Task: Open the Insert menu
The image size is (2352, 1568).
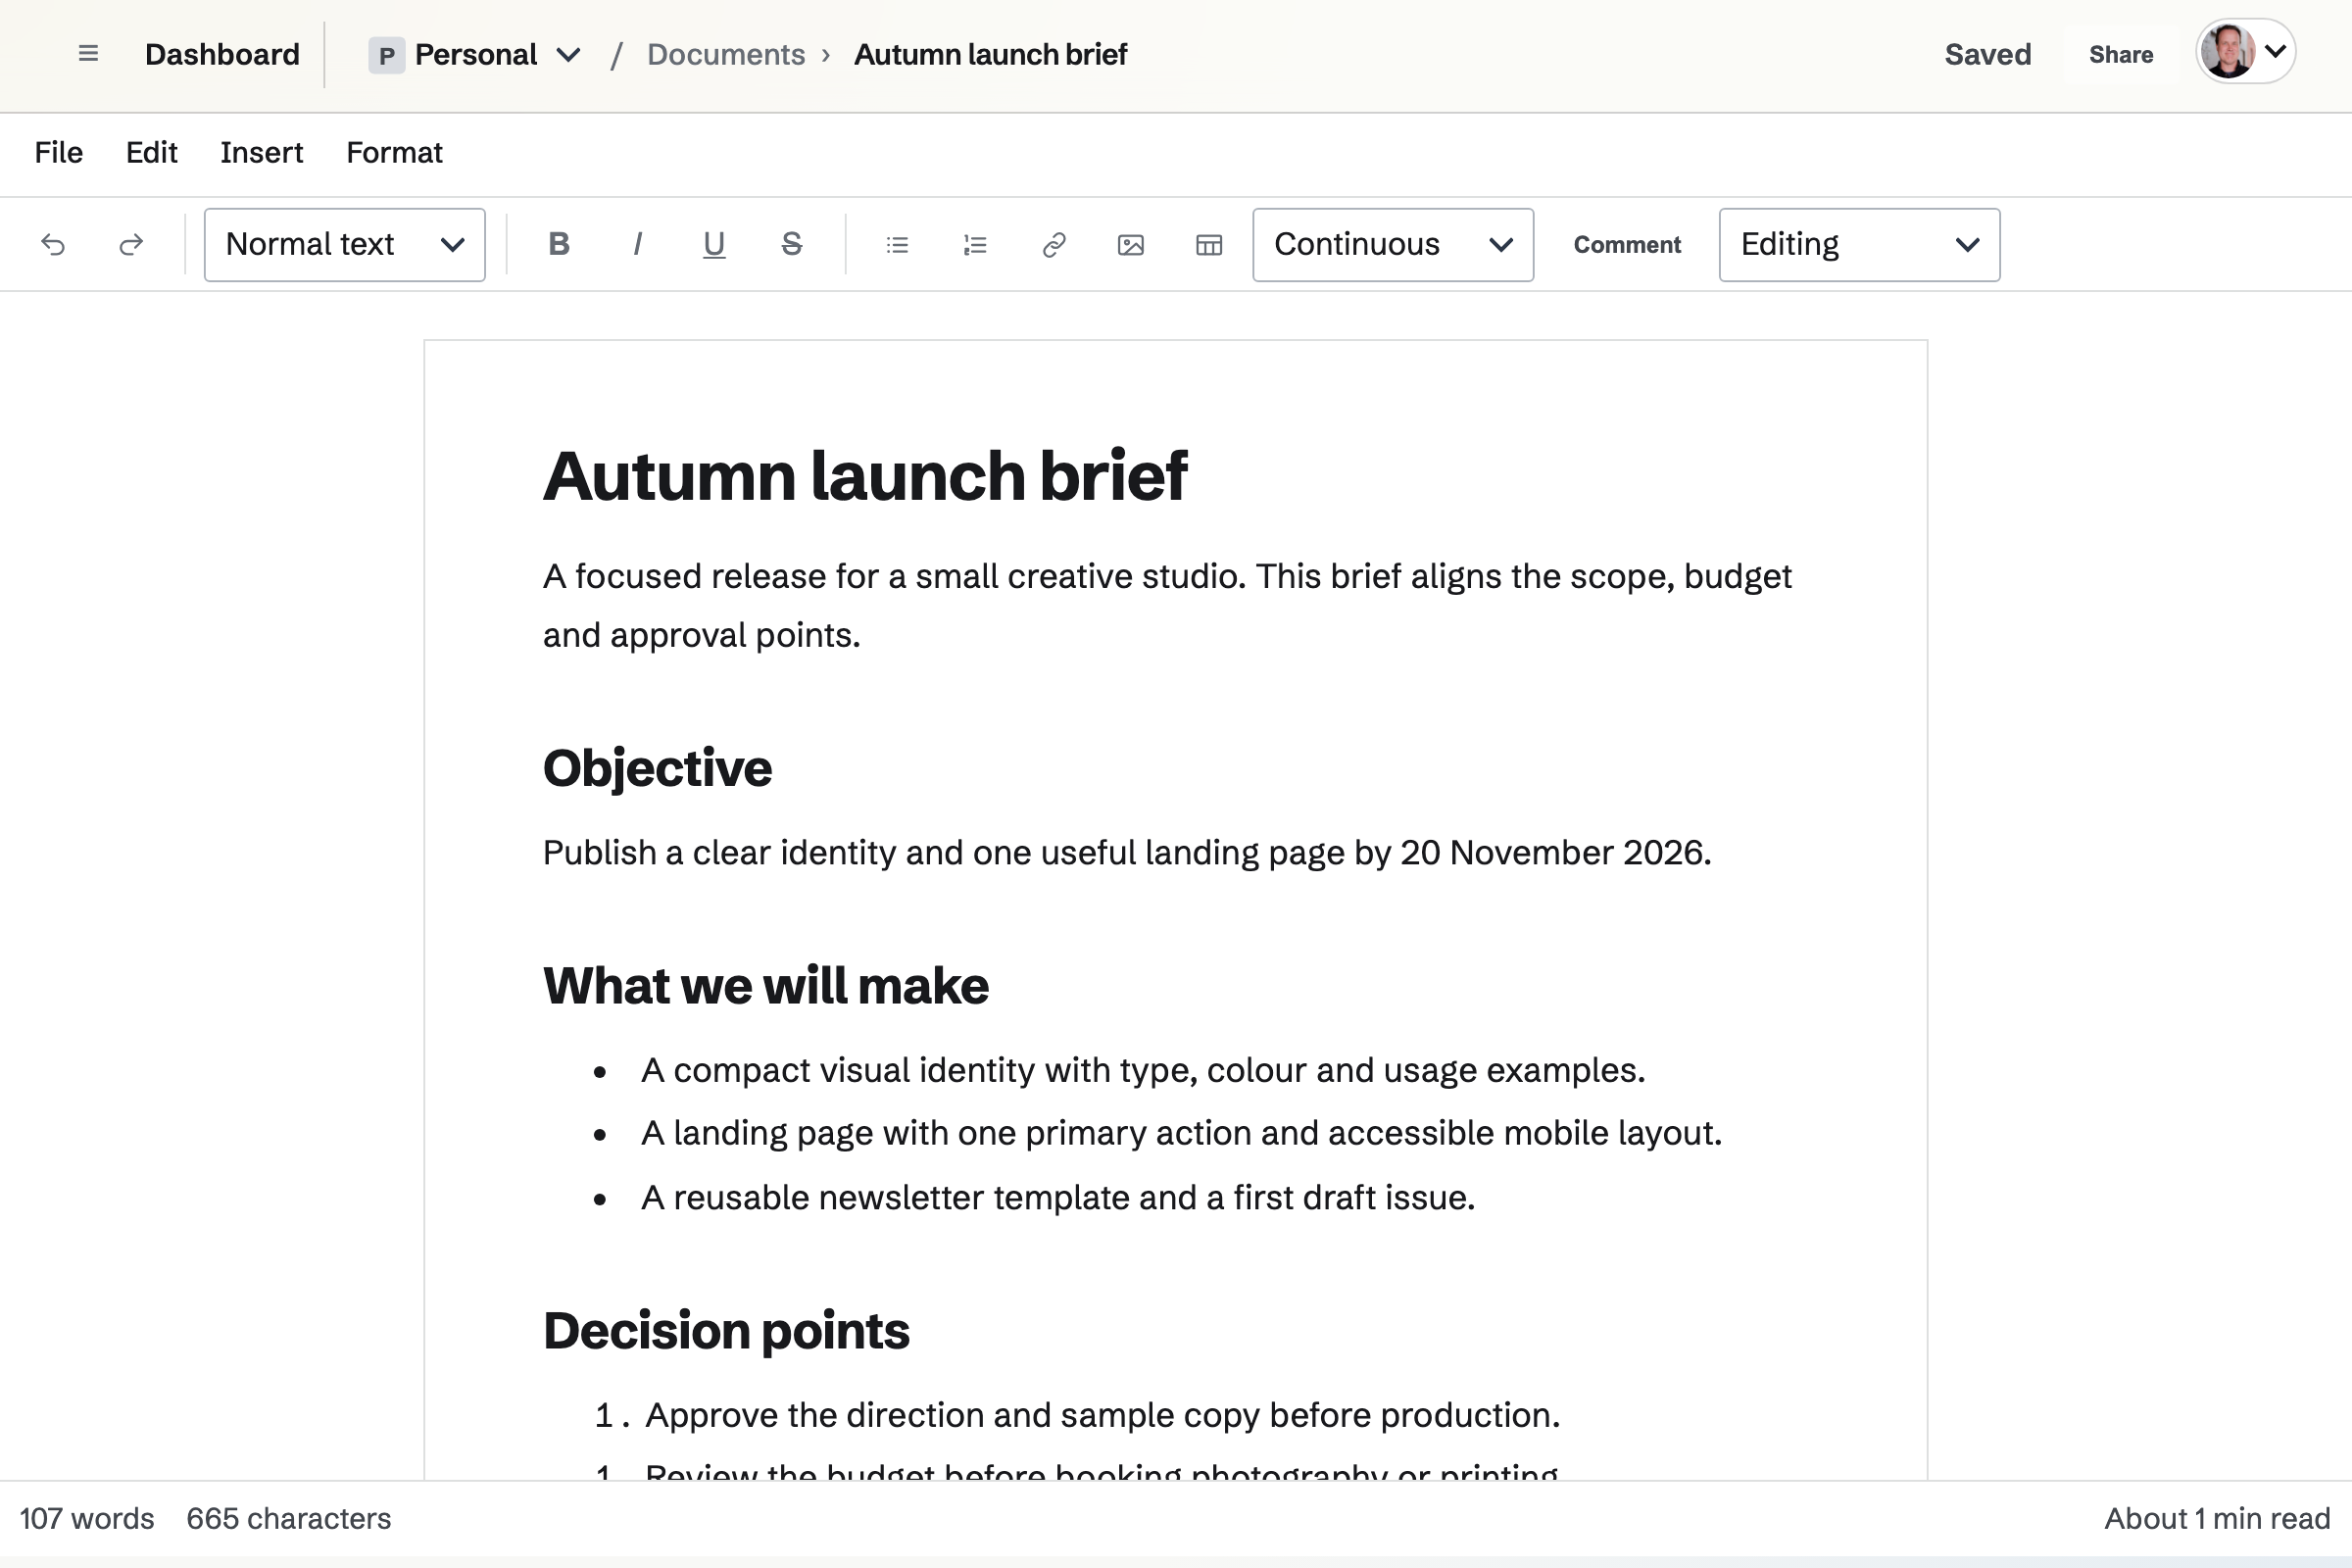Action: [x=262, y=153]
